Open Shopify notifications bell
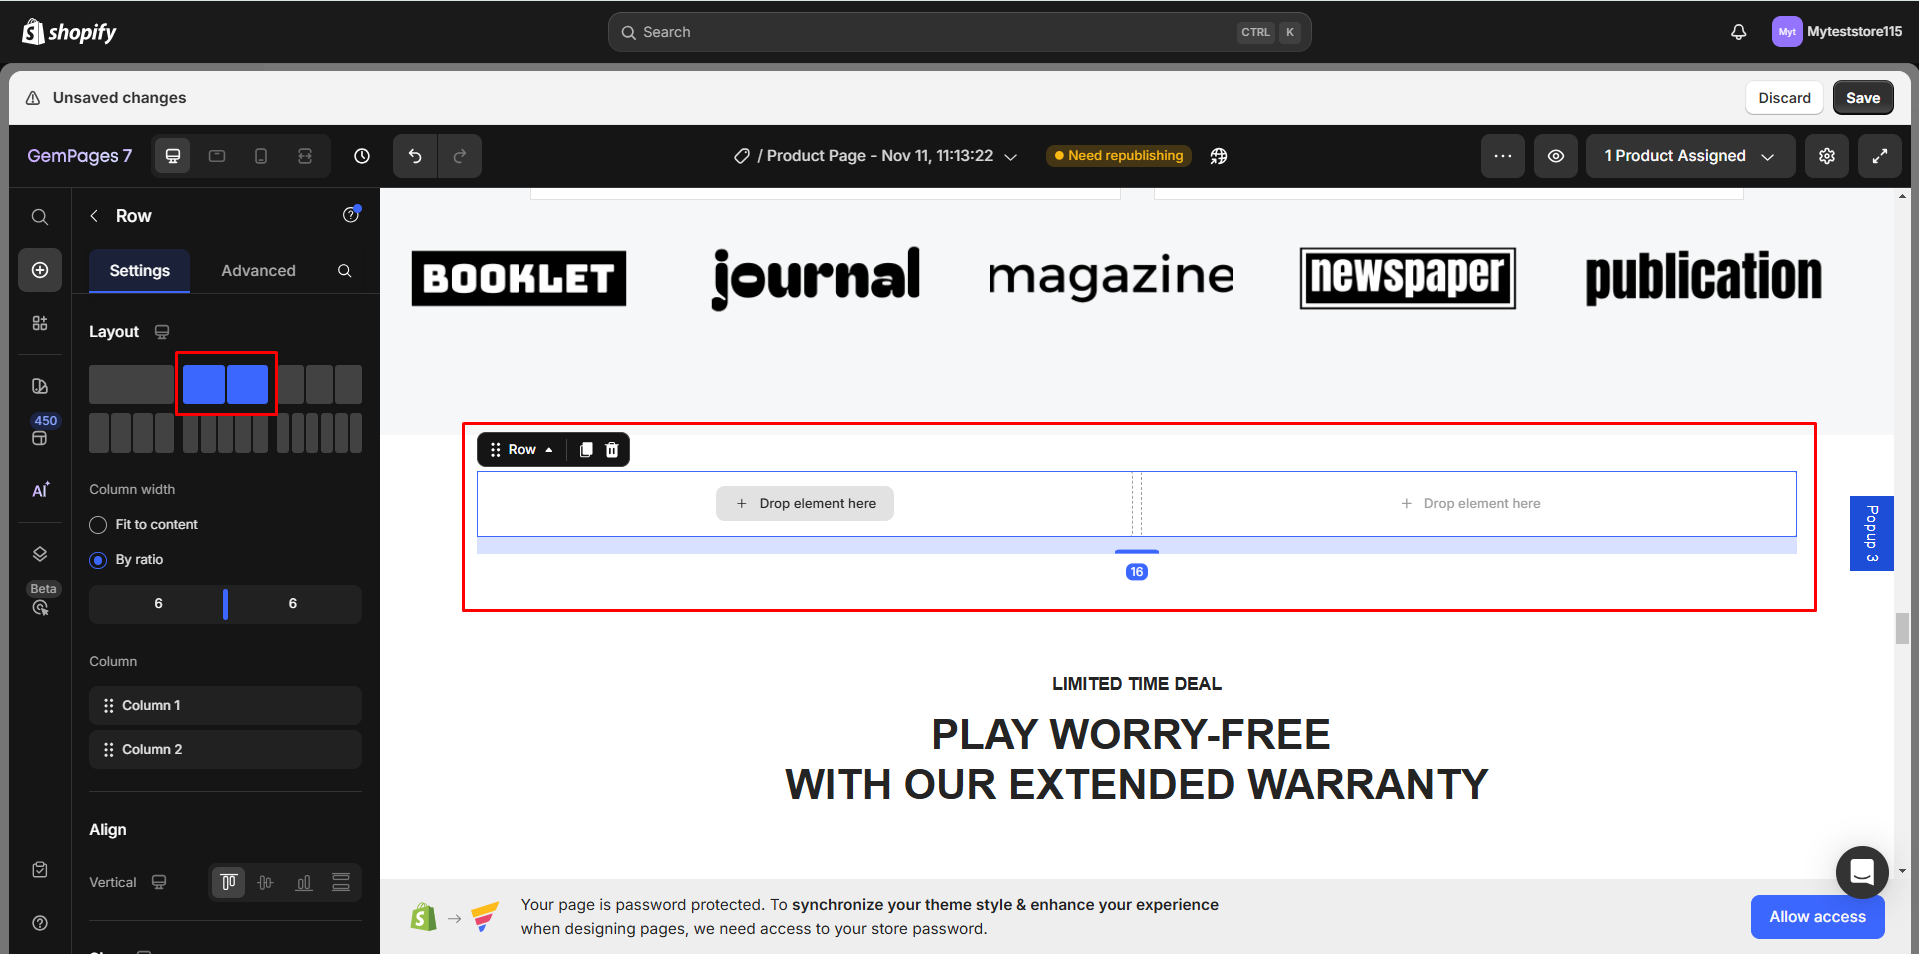This screenshot has width=1919, height=954. (1738, 32)
